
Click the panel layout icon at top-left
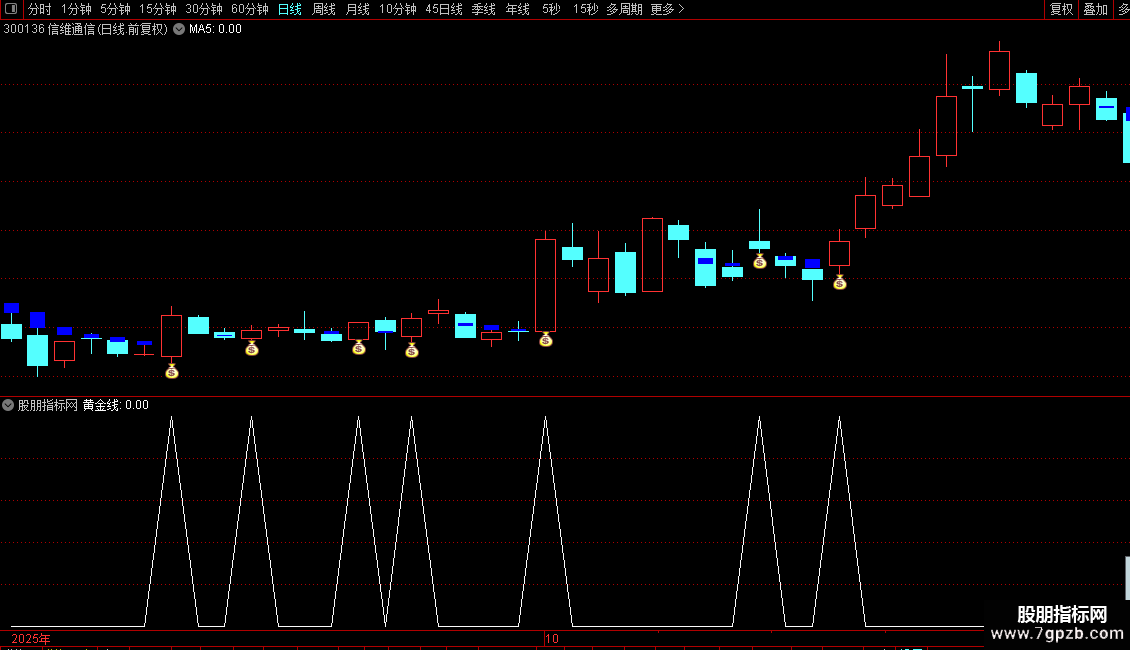click(11, 9)
